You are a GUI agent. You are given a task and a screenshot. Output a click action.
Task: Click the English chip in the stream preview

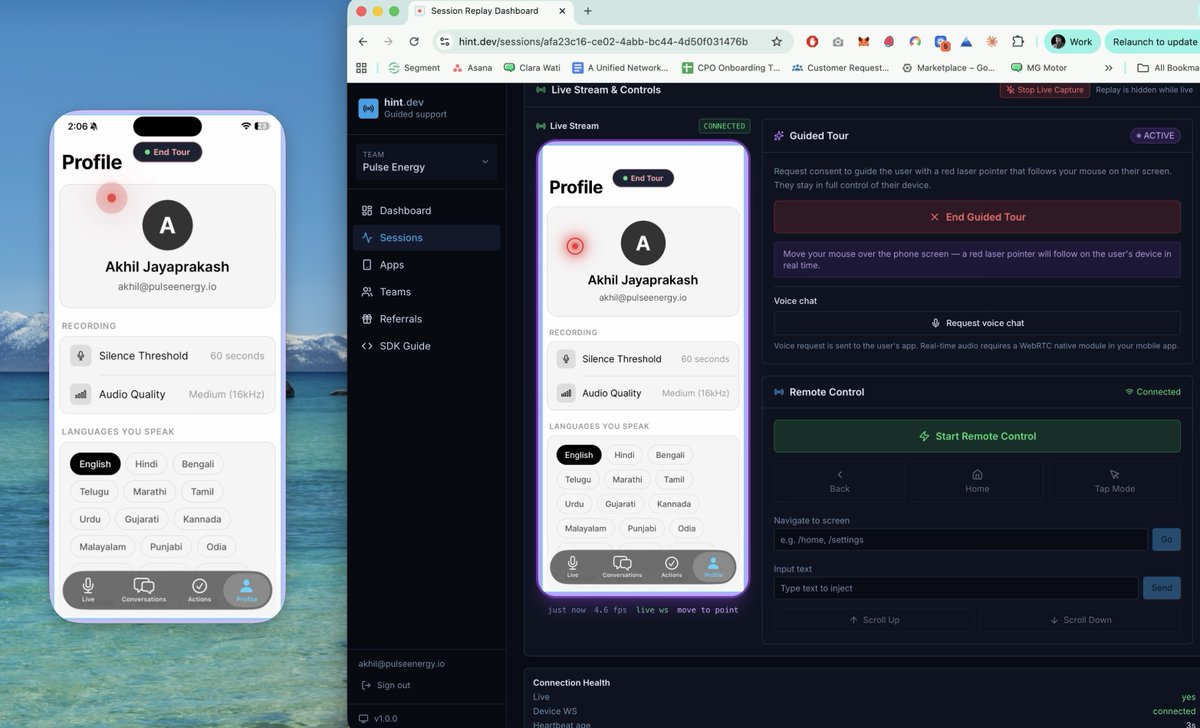click(x=579, y=455)
